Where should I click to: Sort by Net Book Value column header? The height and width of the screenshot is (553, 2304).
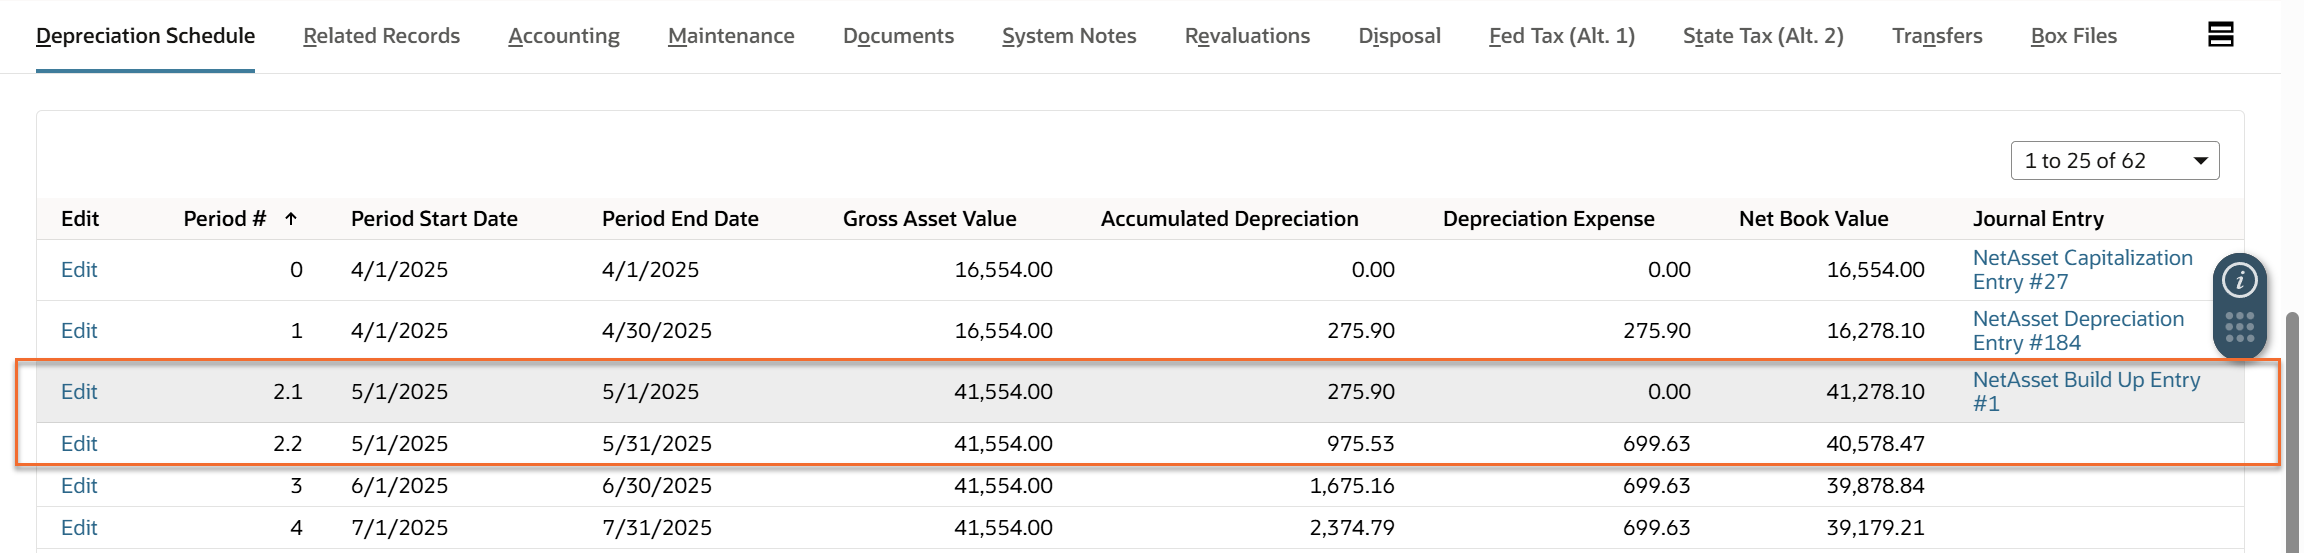pyautogui.click(x=1813, y=219)
